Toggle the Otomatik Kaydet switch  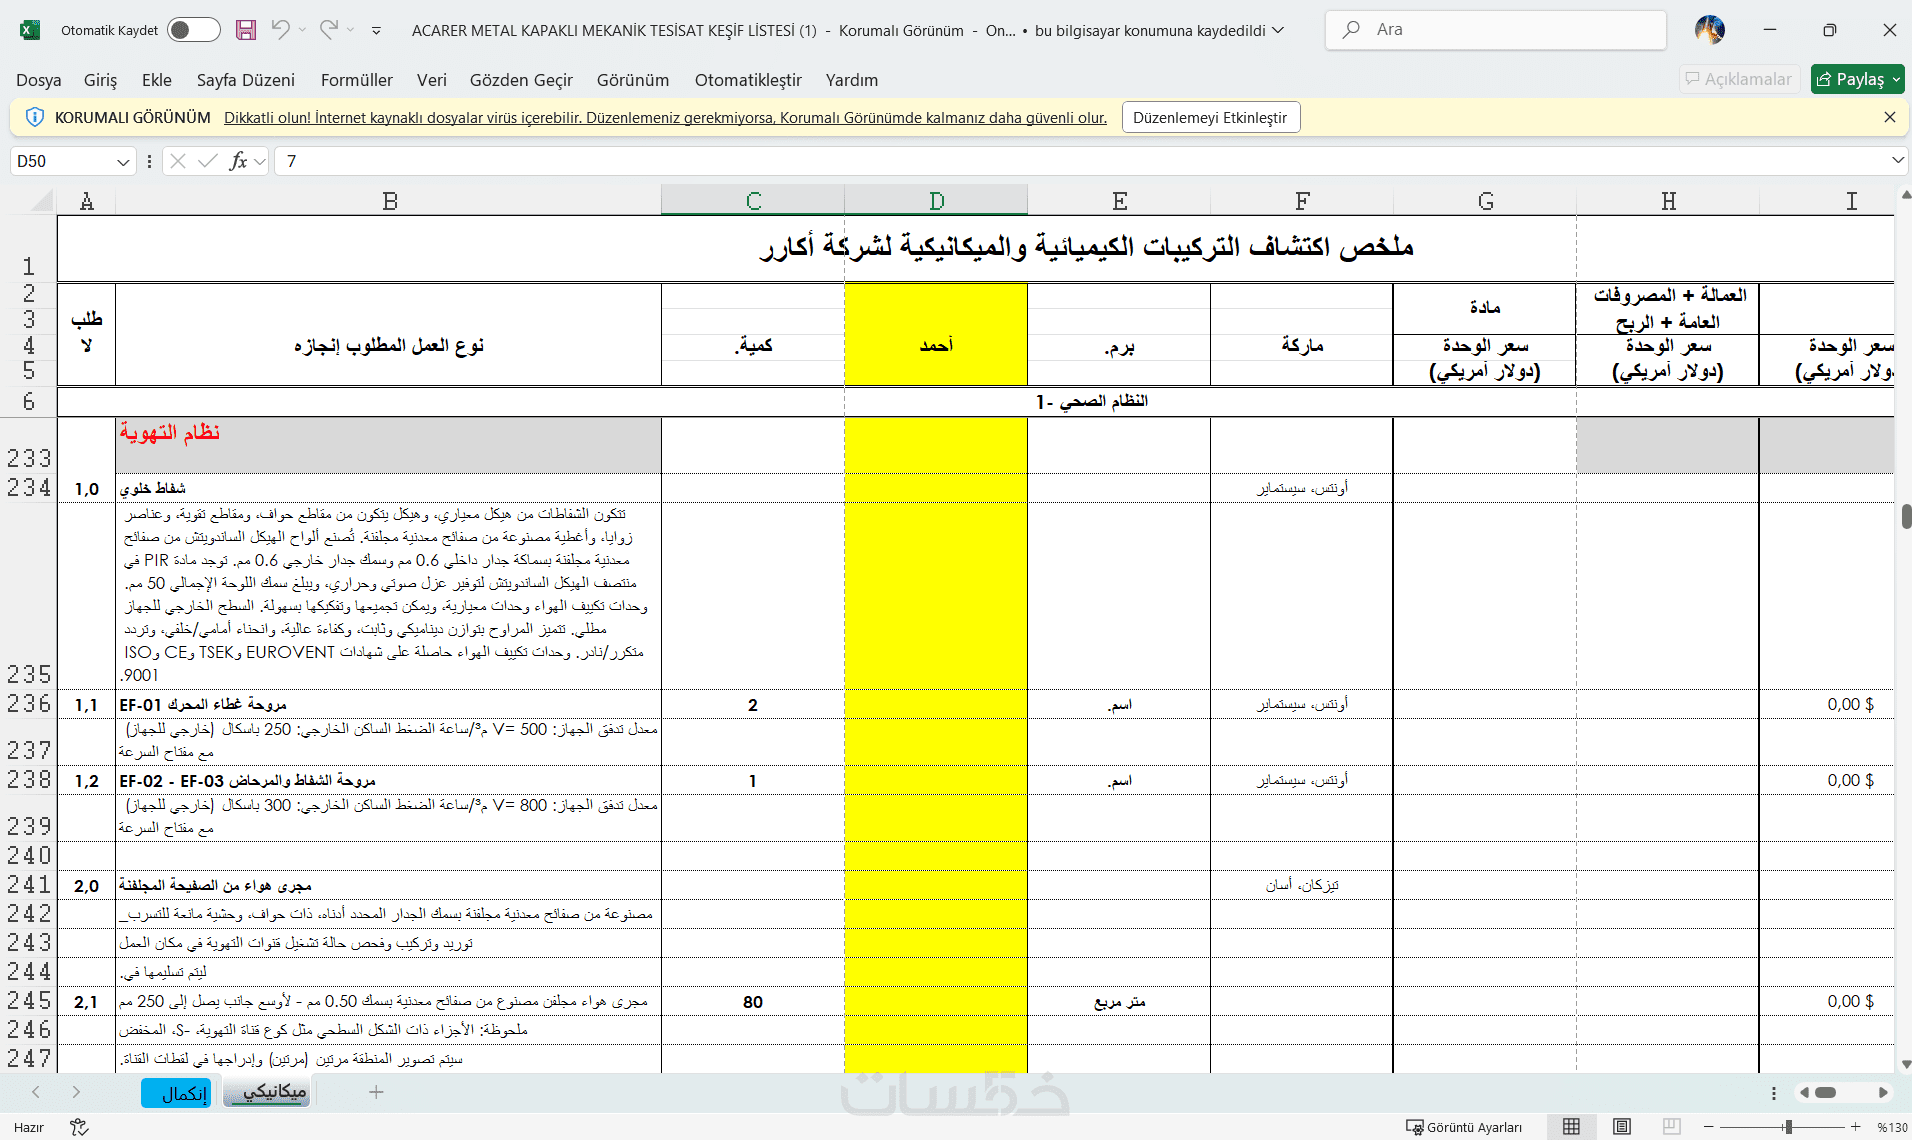[x=193, y=30]
